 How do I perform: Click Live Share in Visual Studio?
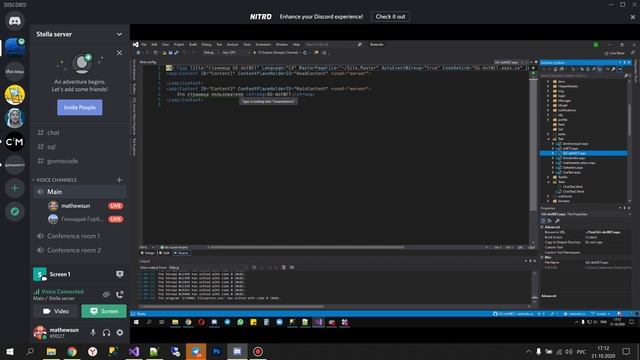[x=615, y=53]
